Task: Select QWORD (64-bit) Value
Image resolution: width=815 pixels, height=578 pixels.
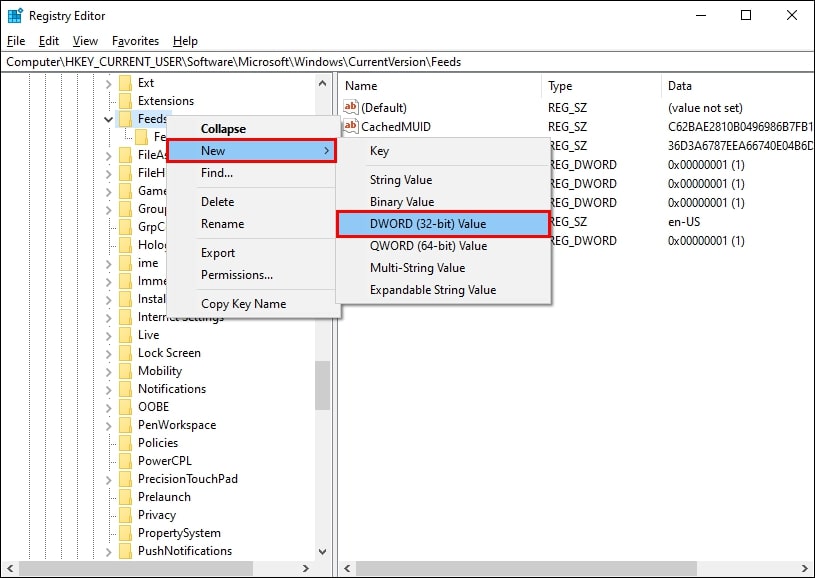Action: tap(443, 246)
